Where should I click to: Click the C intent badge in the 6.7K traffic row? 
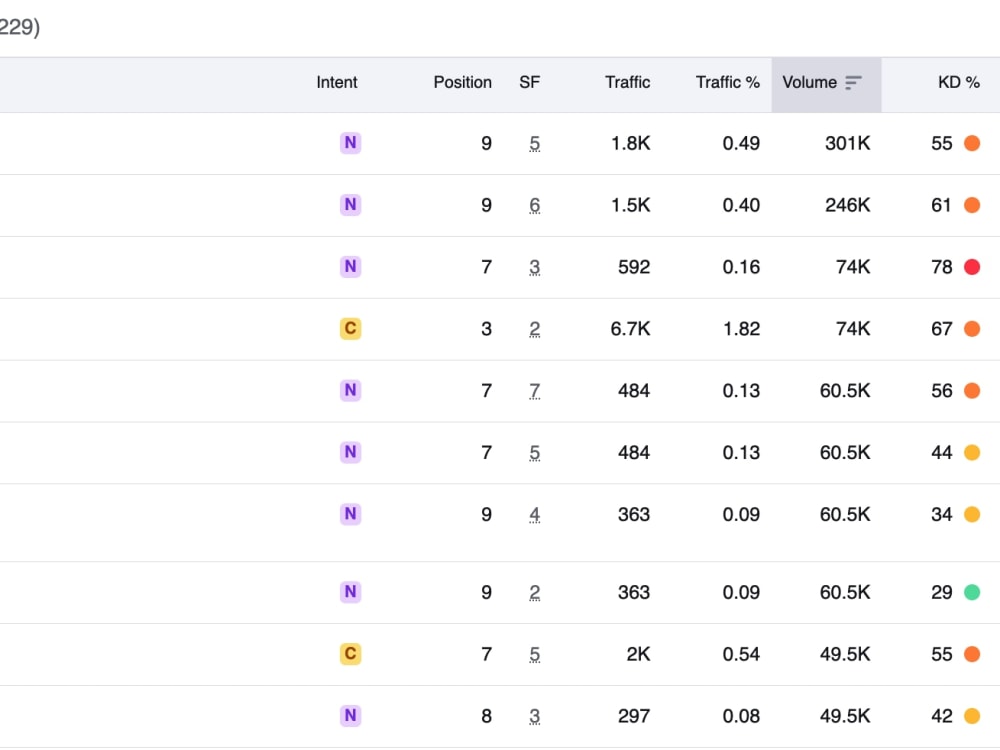coord(350,328)
